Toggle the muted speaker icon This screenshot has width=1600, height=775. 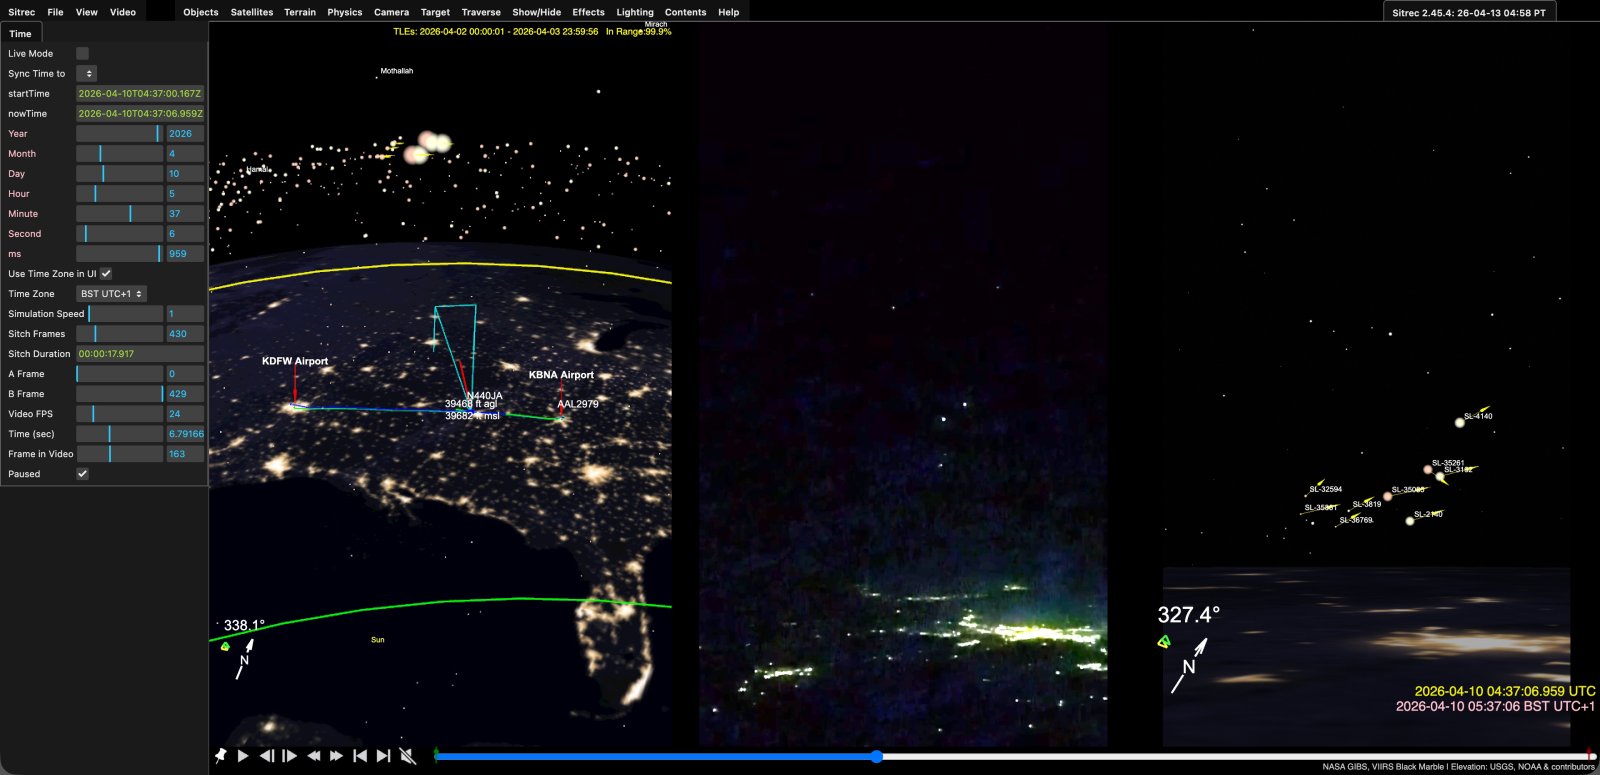[407, 756]
